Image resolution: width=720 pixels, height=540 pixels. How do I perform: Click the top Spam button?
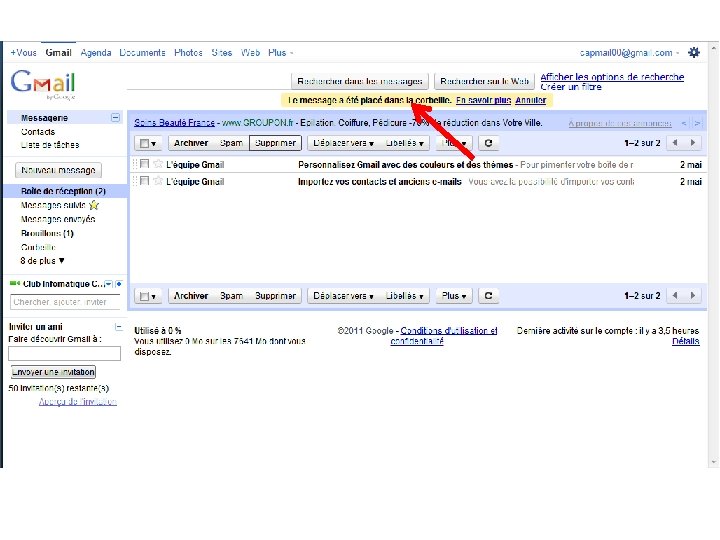231,143
